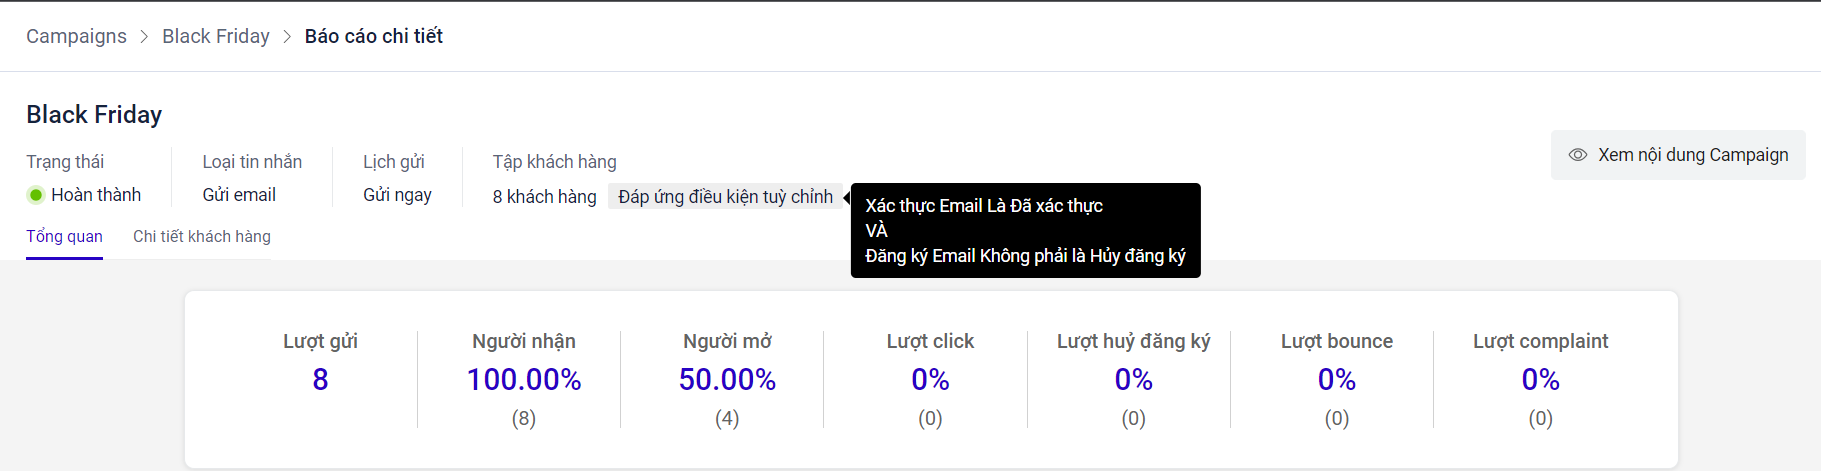Select the Lượt huỷ đăng ký 0% value
The width and height of the screenshot is (1821, 471).
1133,380
